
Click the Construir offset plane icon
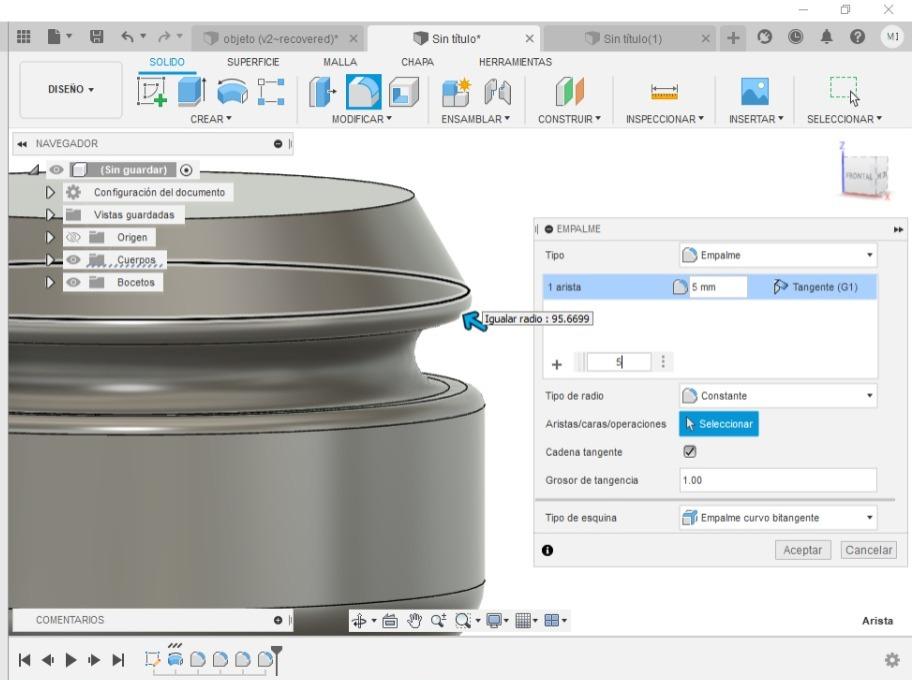[x=569, y=92]
